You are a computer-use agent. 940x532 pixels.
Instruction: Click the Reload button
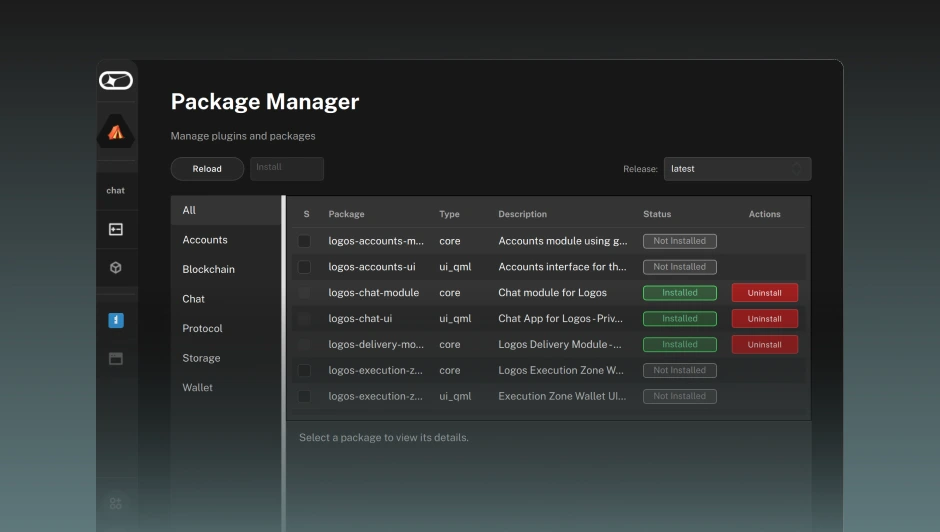tap(207, 169)
